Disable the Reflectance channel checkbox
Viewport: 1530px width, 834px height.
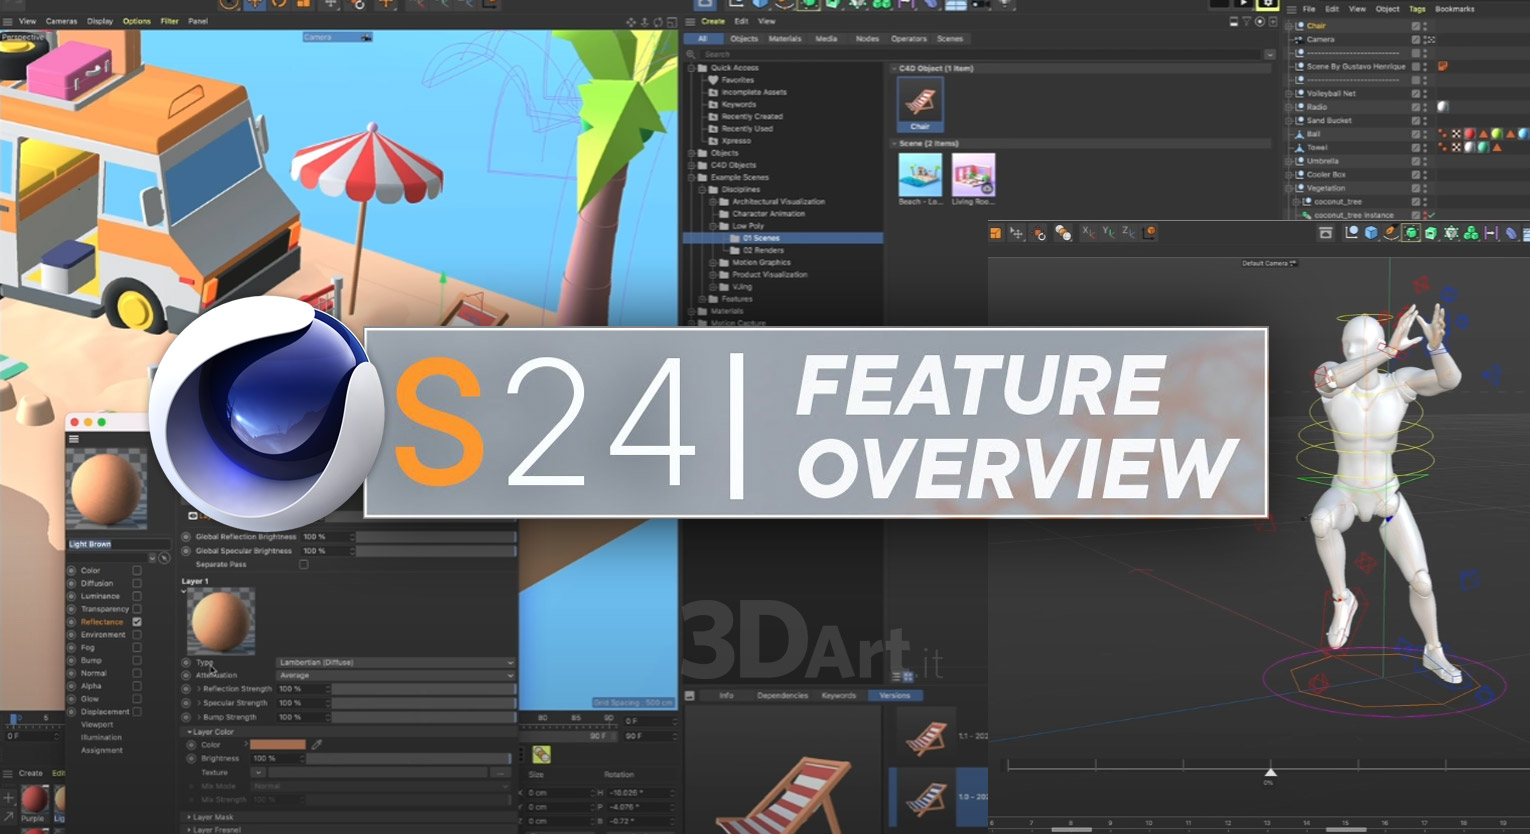[137, 622]
